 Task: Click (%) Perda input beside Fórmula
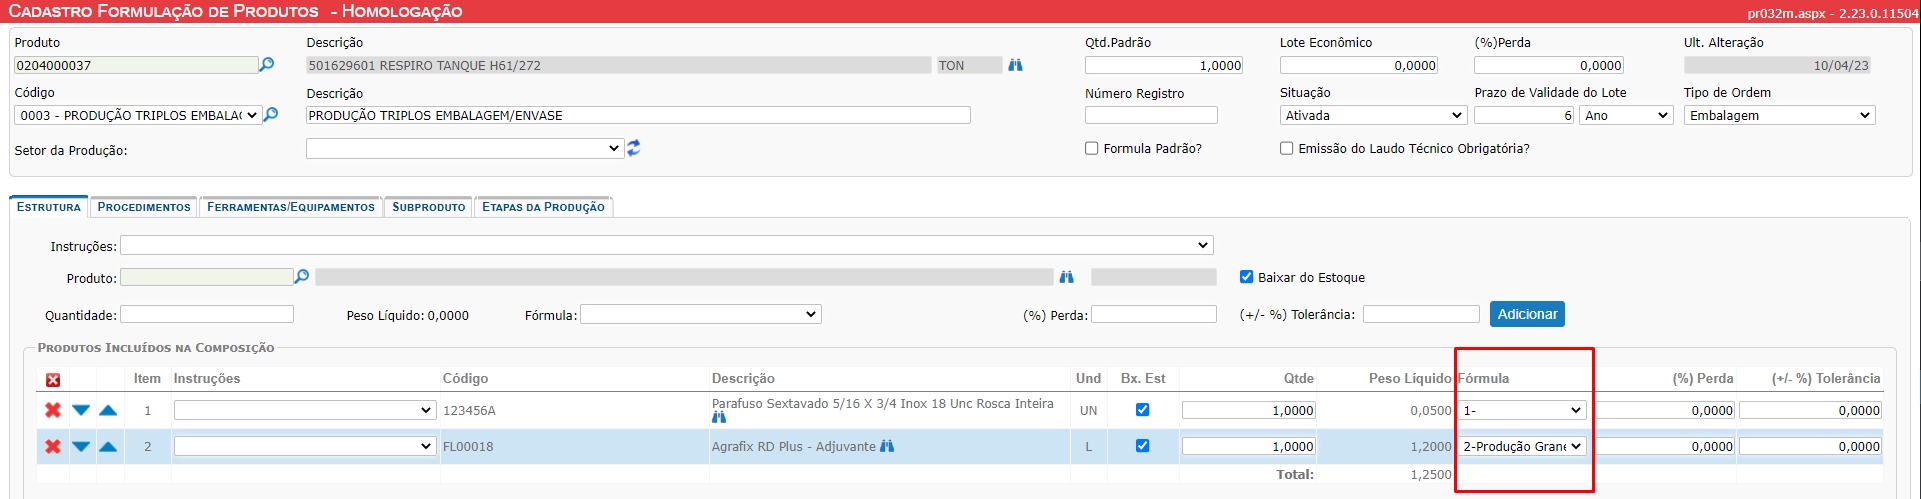click(1154, 314)
